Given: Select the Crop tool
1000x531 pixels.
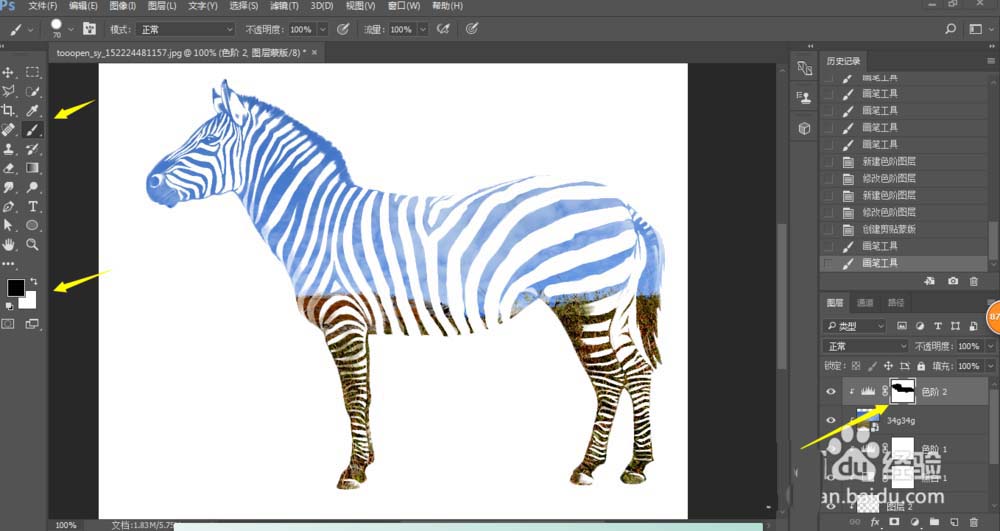Looking at the screenshot, I should tap(9, 110).
